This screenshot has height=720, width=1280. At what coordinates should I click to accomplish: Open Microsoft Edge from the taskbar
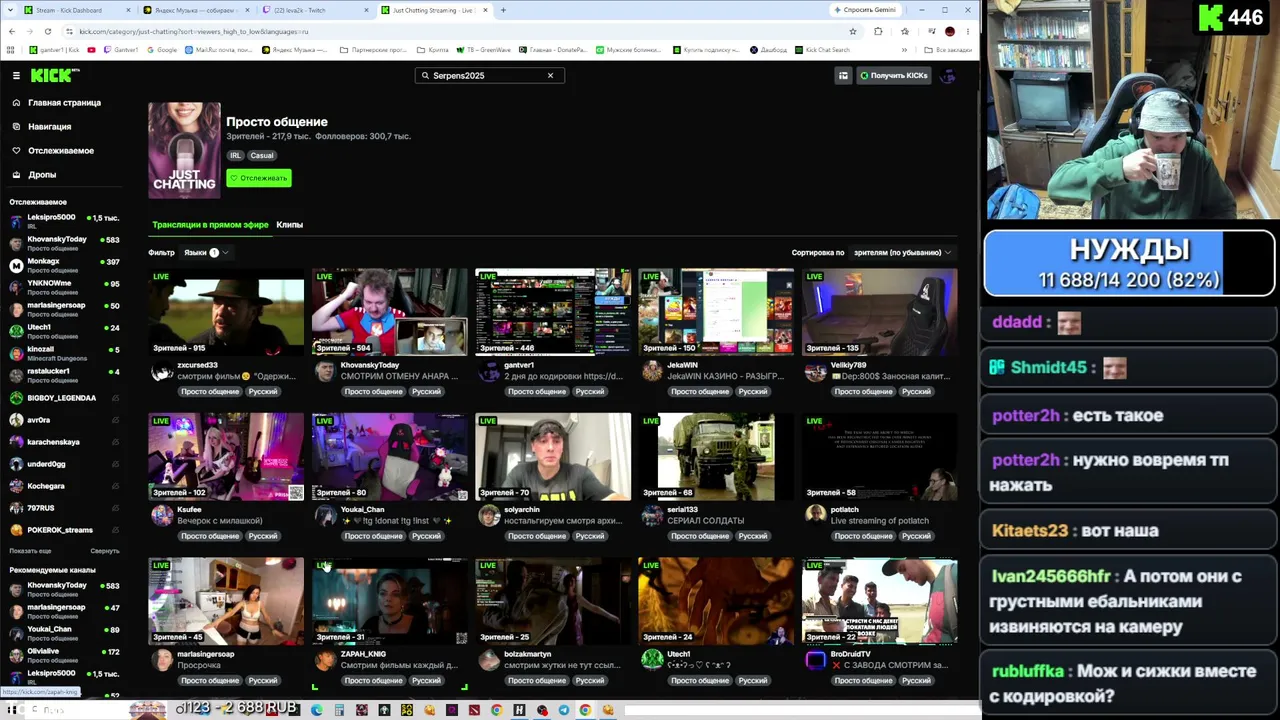tap(317, 710)
